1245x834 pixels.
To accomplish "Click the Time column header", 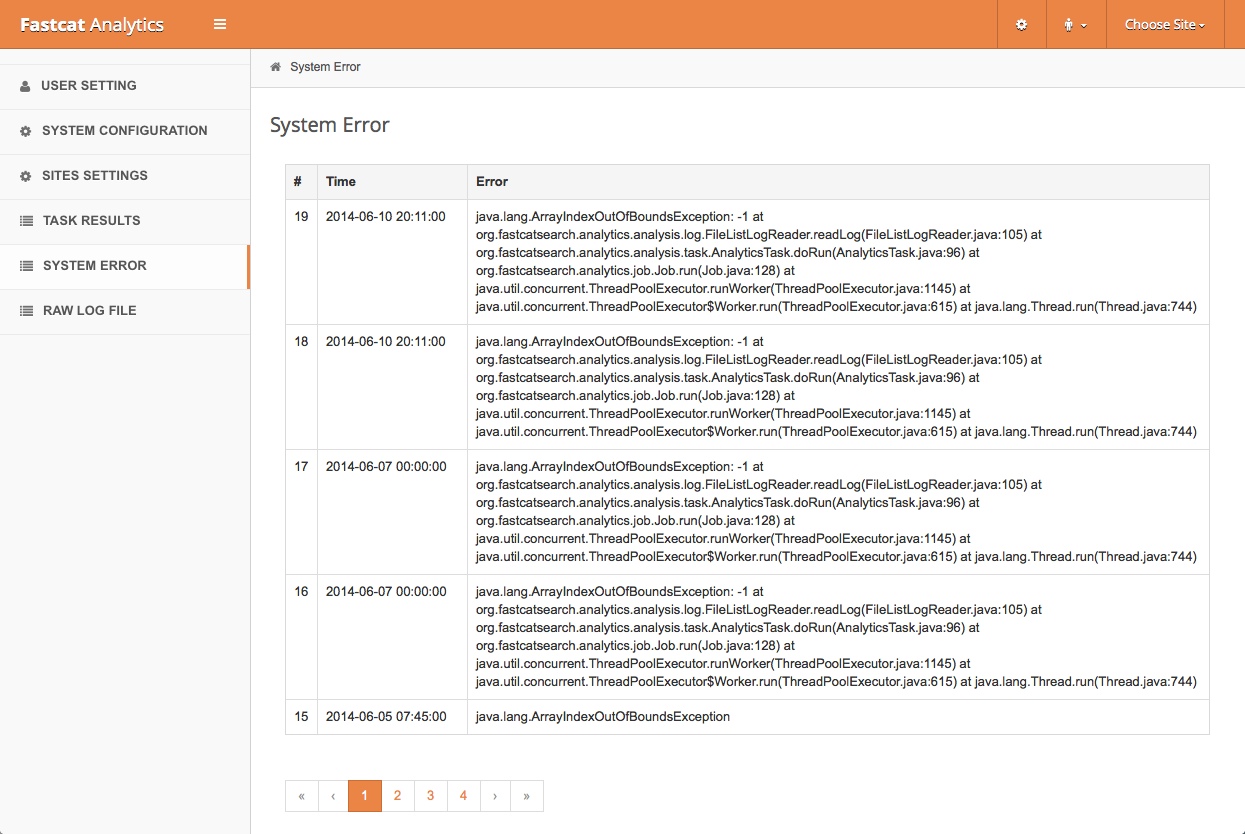I will pyautogui.click(x=392, y=182).
